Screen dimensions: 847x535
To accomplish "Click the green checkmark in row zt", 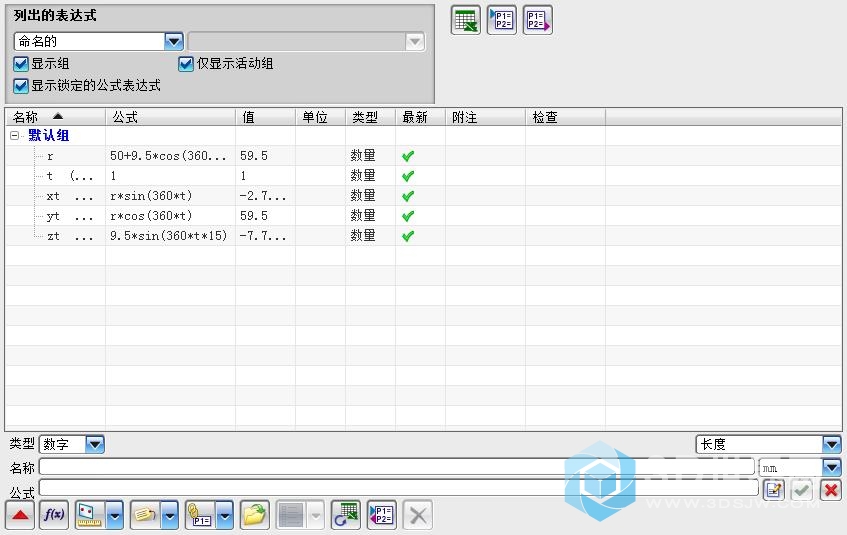I will (x=408, y=236).
